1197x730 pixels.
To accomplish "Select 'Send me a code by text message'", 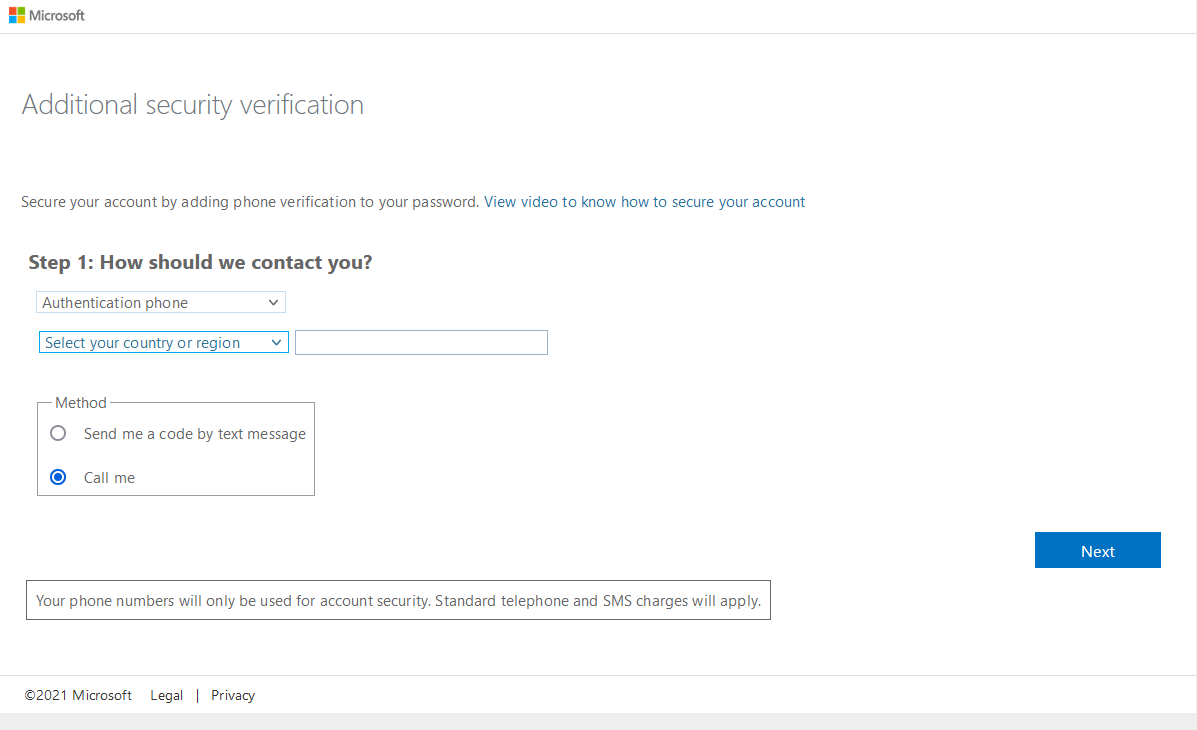I will tap(58, 434).
